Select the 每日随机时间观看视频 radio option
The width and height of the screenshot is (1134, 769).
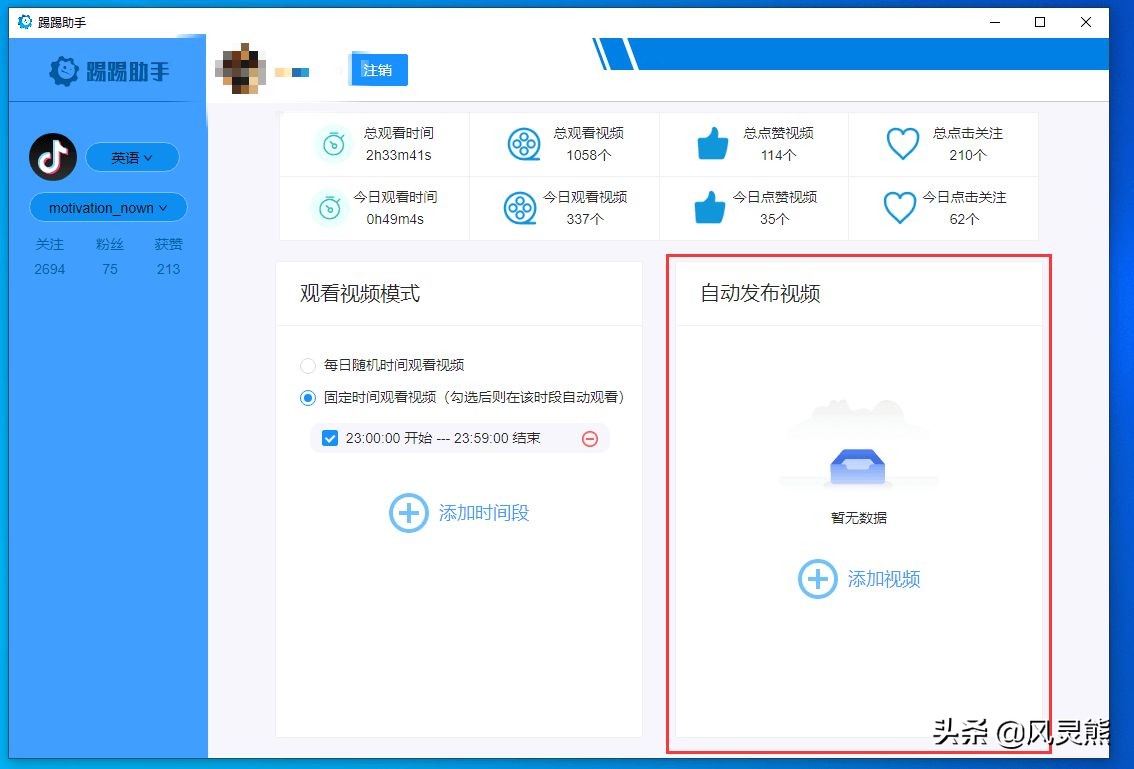308,365
